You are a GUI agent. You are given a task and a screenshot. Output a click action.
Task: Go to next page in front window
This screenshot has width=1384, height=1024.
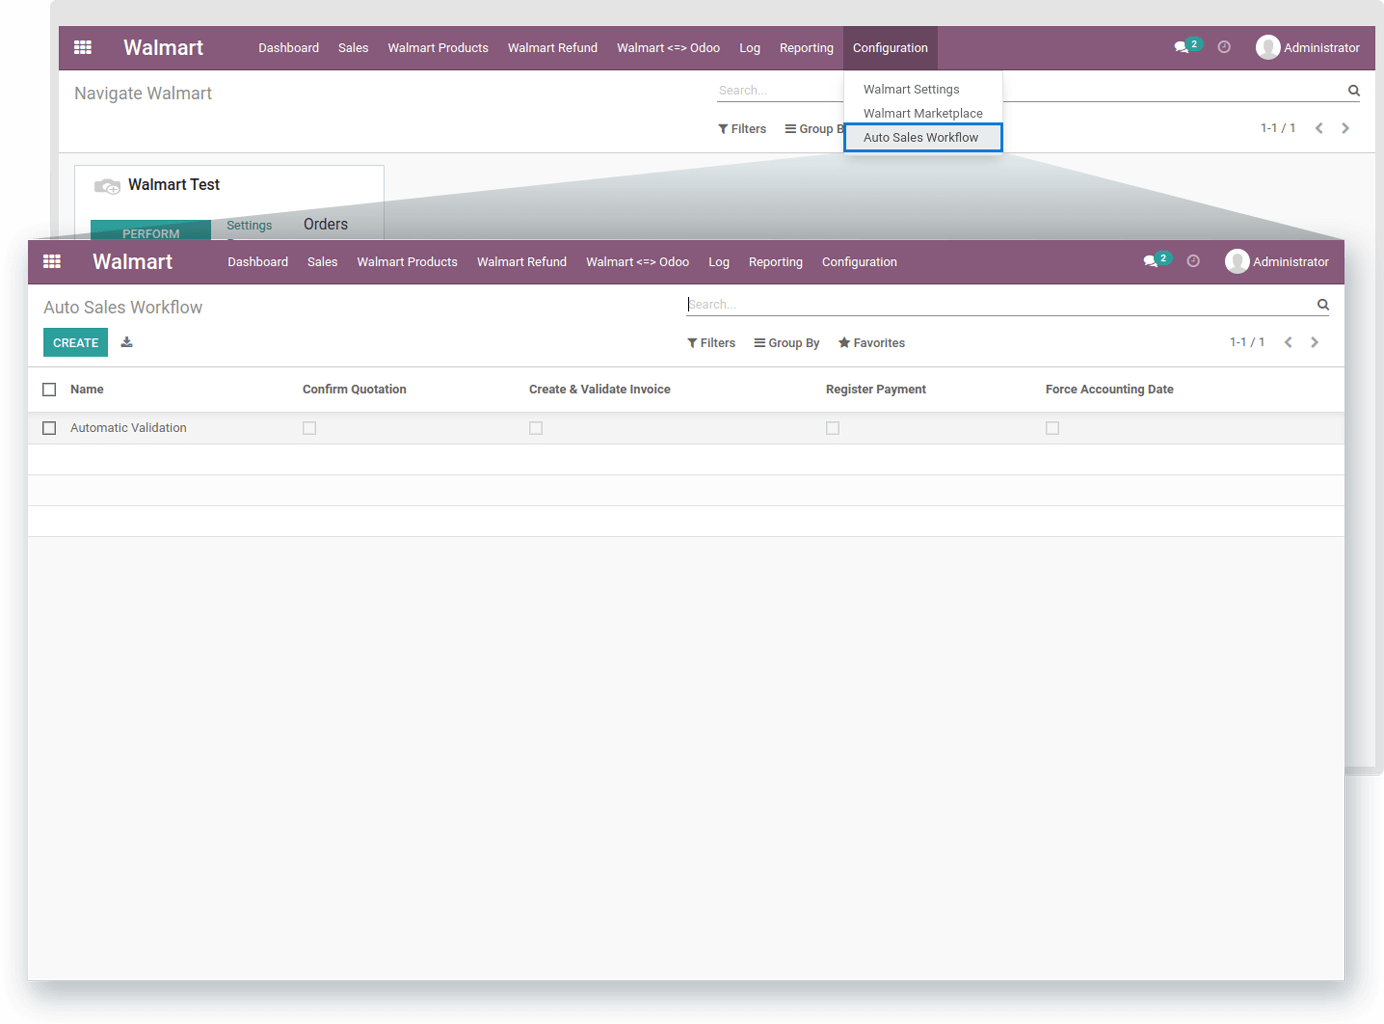coord(1315,342)
